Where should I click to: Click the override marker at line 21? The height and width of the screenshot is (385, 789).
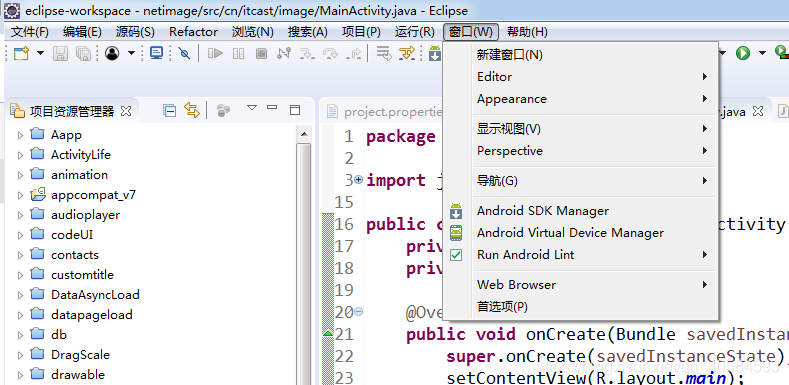[328, 333]
